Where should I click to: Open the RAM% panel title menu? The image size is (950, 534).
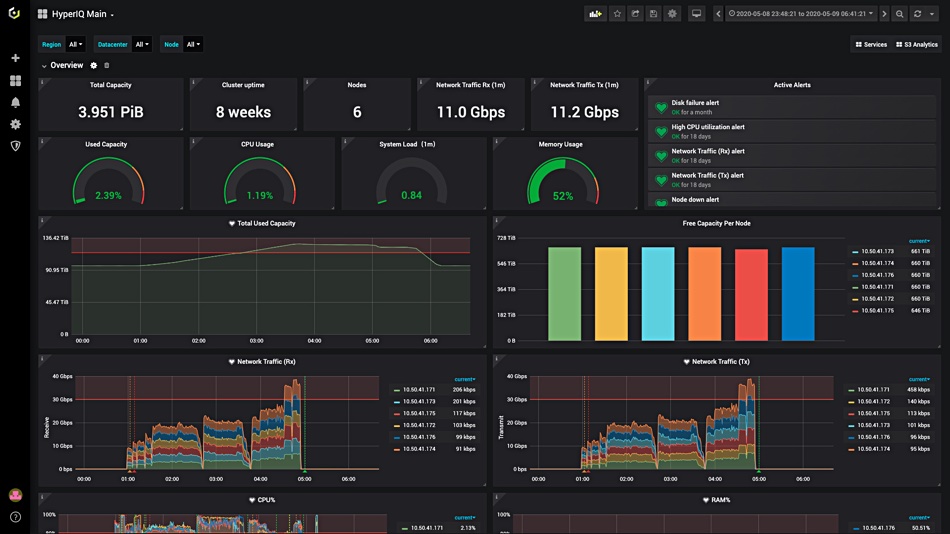(x=717, y=500)
